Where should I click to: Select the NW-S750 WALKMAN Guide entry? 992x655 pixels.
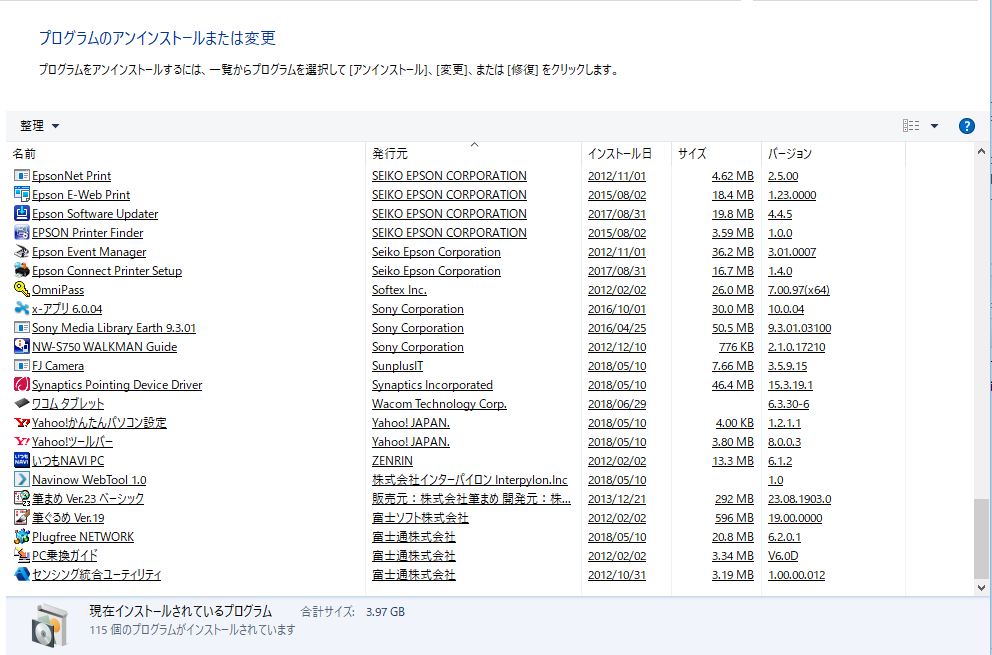pyautogui.click(x=104, y=347)
